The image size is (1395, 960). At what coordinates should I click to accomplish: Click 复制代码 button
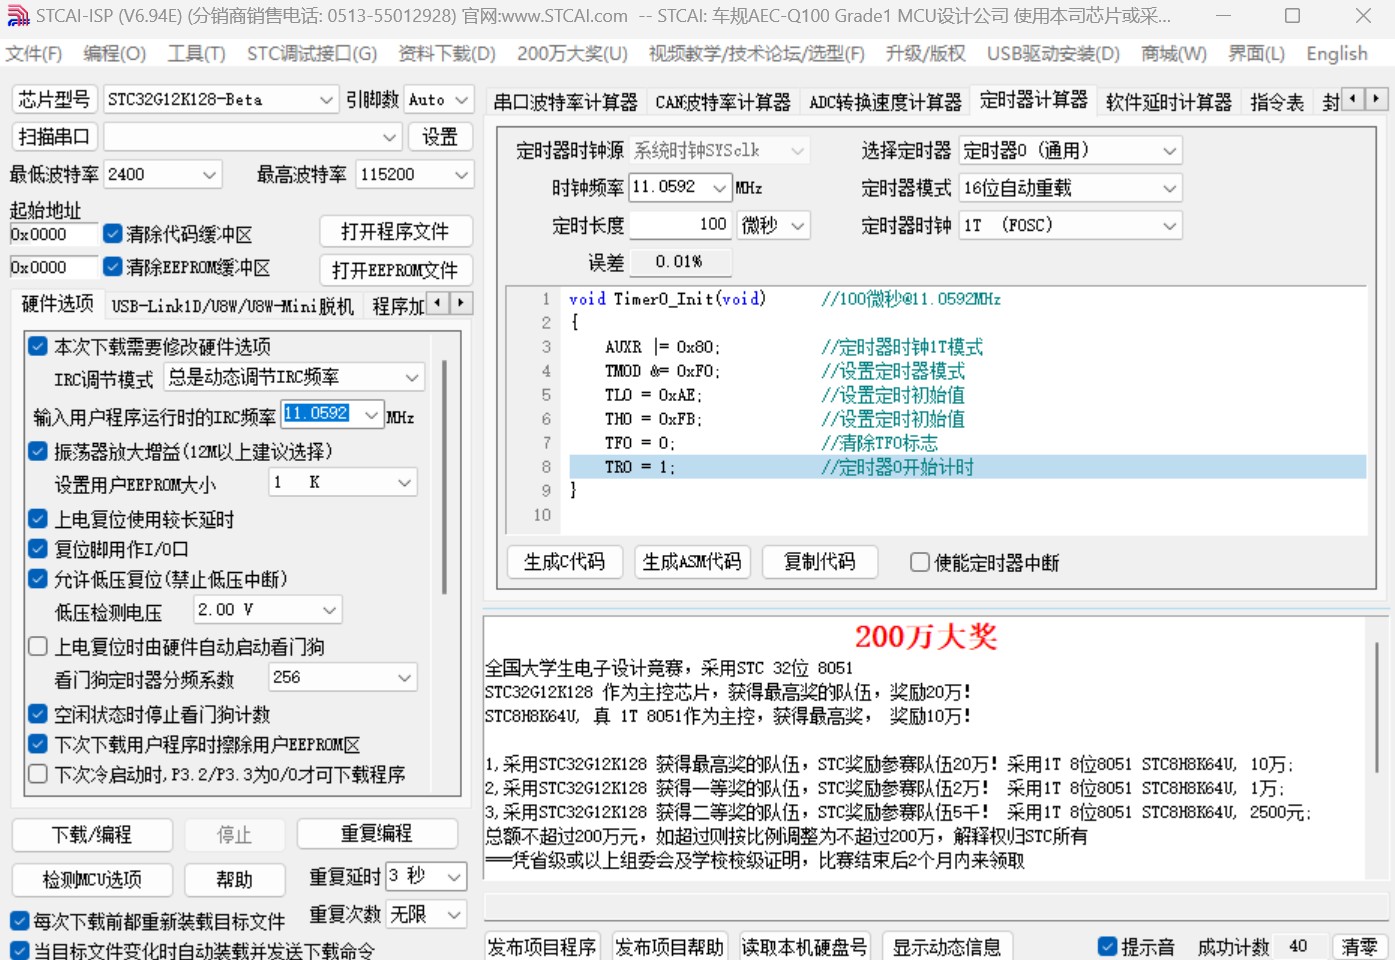coord(820,562)
